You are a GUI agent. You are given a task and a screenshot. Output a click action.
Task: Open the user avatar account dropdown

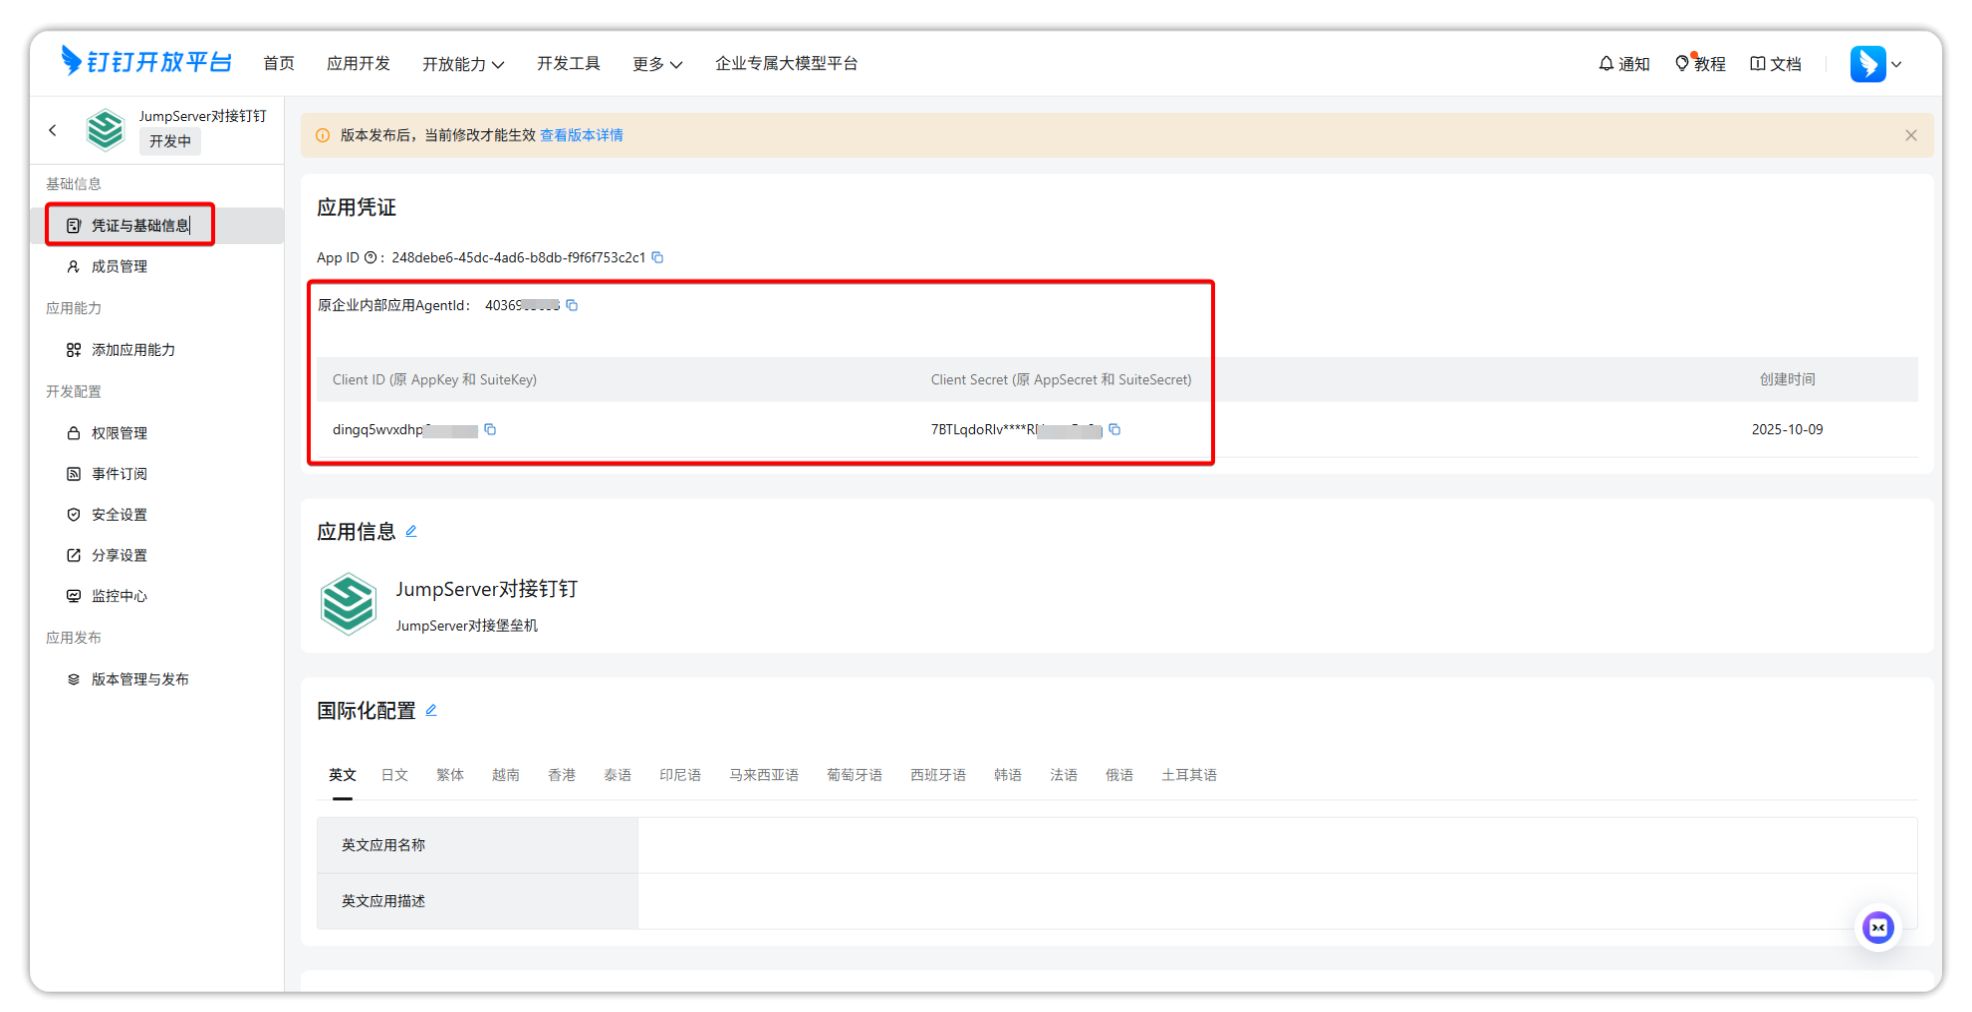1875,64
